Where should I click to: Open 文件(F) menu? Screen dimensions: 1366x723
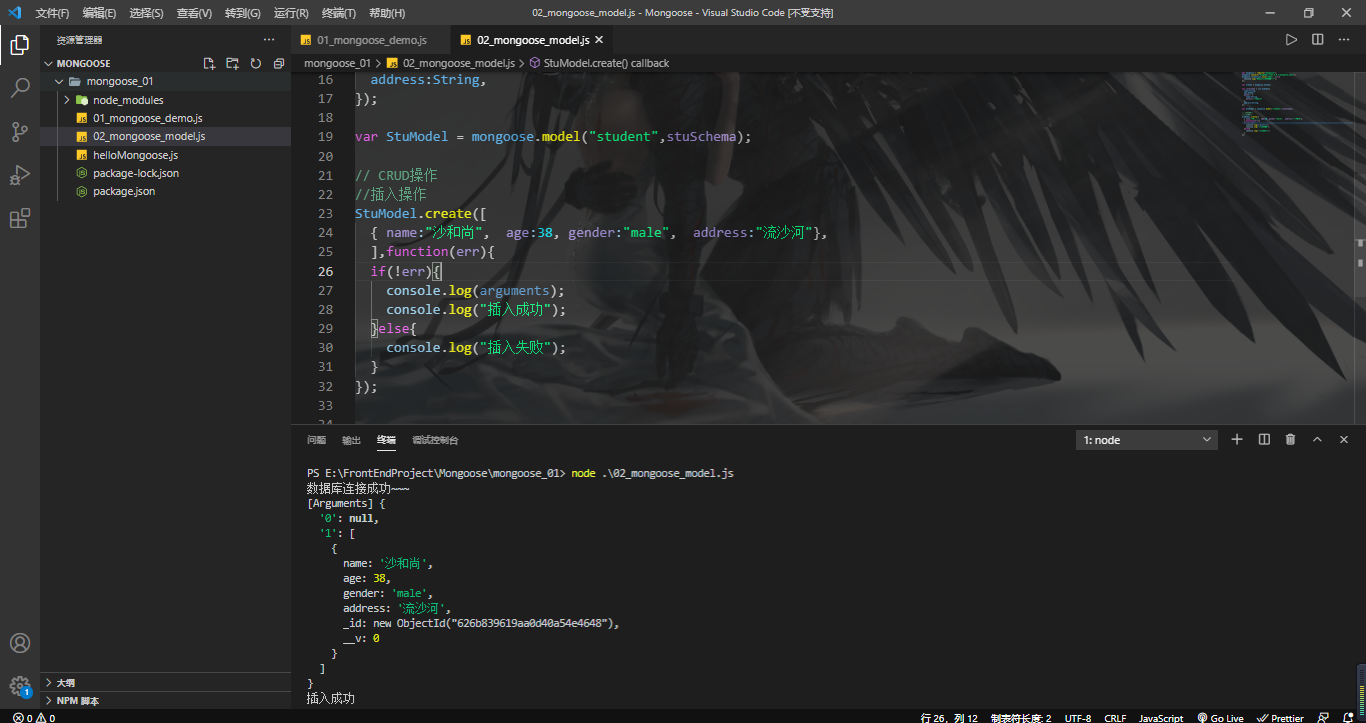click(52, 13)
